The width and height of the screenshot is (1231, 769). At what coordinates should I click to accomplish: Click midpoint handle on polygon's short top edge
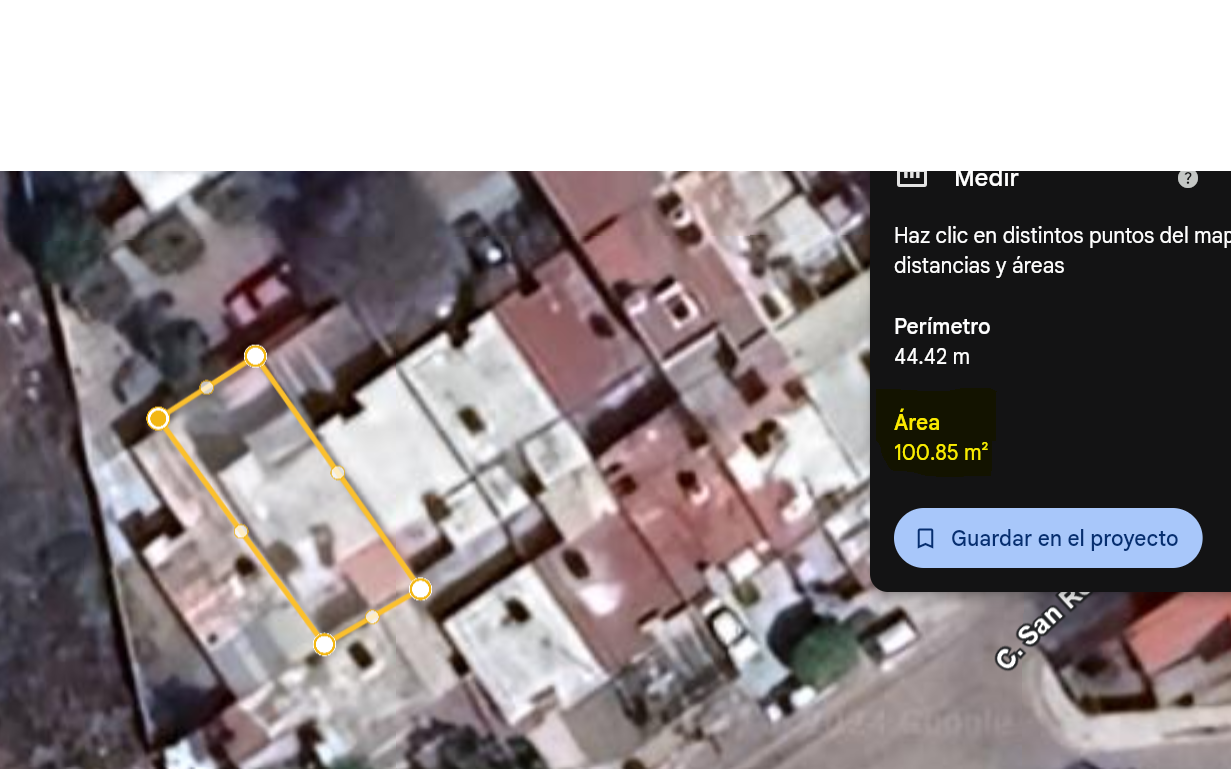point(207,387)
